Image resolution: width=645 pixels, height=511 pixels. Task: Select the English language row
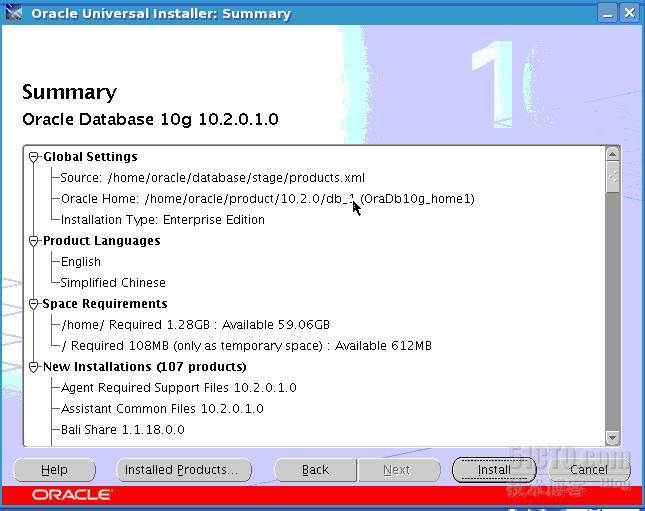81,262
